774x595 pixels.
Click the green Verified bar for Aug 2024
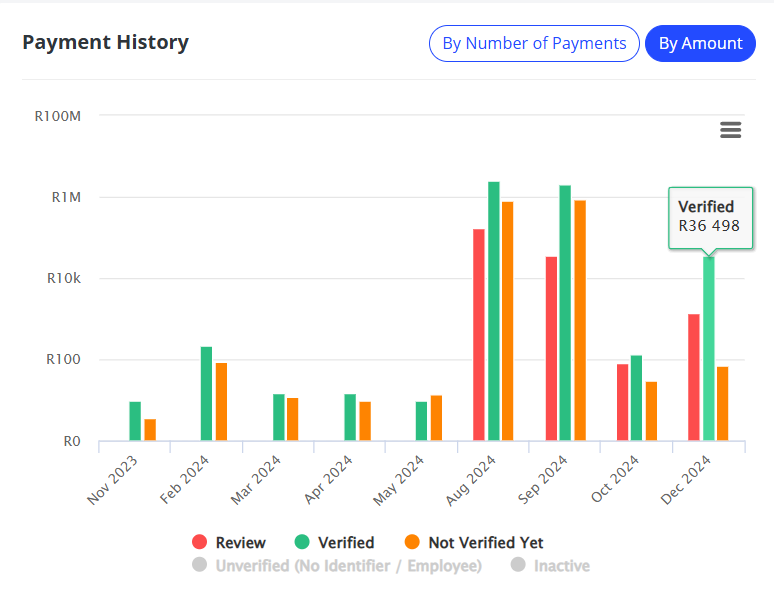[x=493, y=310]
